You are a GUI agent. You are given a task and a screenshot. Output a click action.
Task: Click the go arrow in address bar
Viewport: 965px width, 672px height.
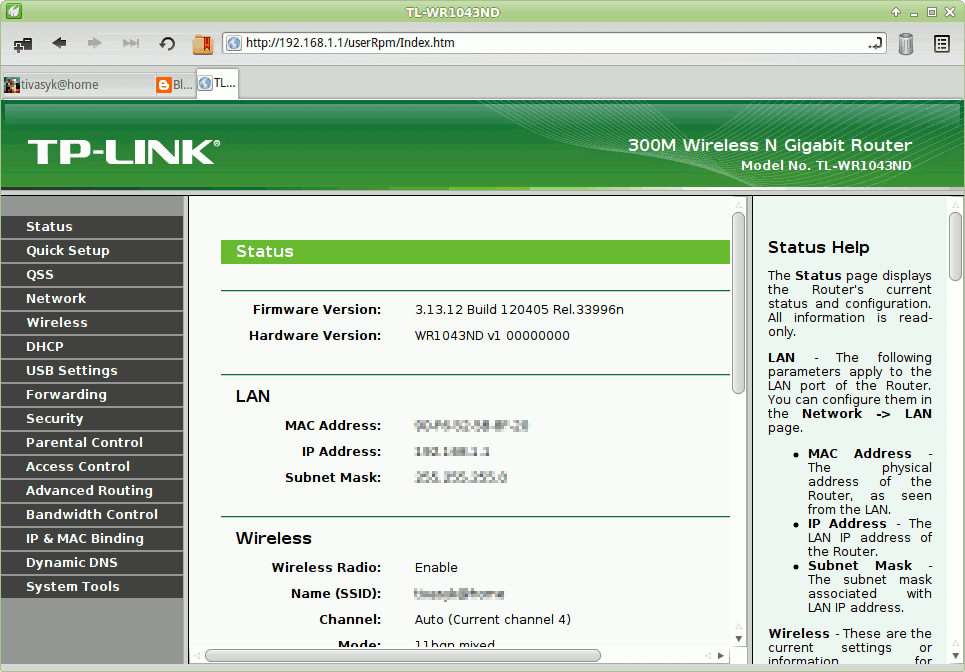tap(875, 44)
